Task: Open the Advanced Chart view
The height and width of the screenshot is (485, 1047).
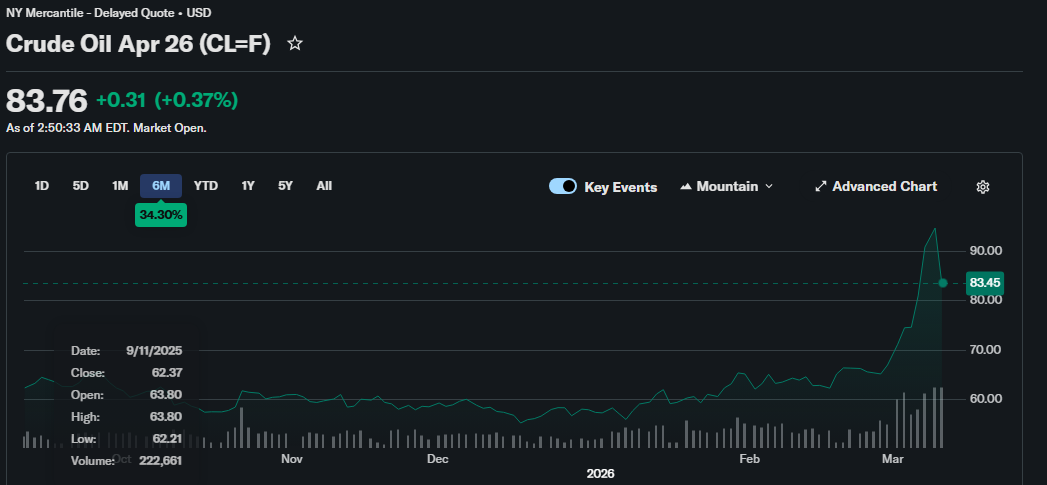Action: [x=876, y=186]
